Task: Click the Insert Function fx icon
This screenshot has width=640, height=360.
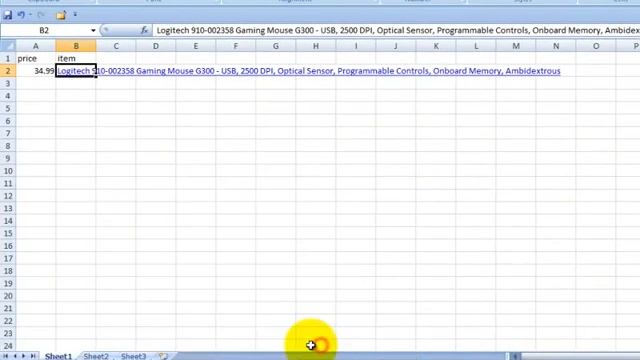Action: [x=144, y=30]
